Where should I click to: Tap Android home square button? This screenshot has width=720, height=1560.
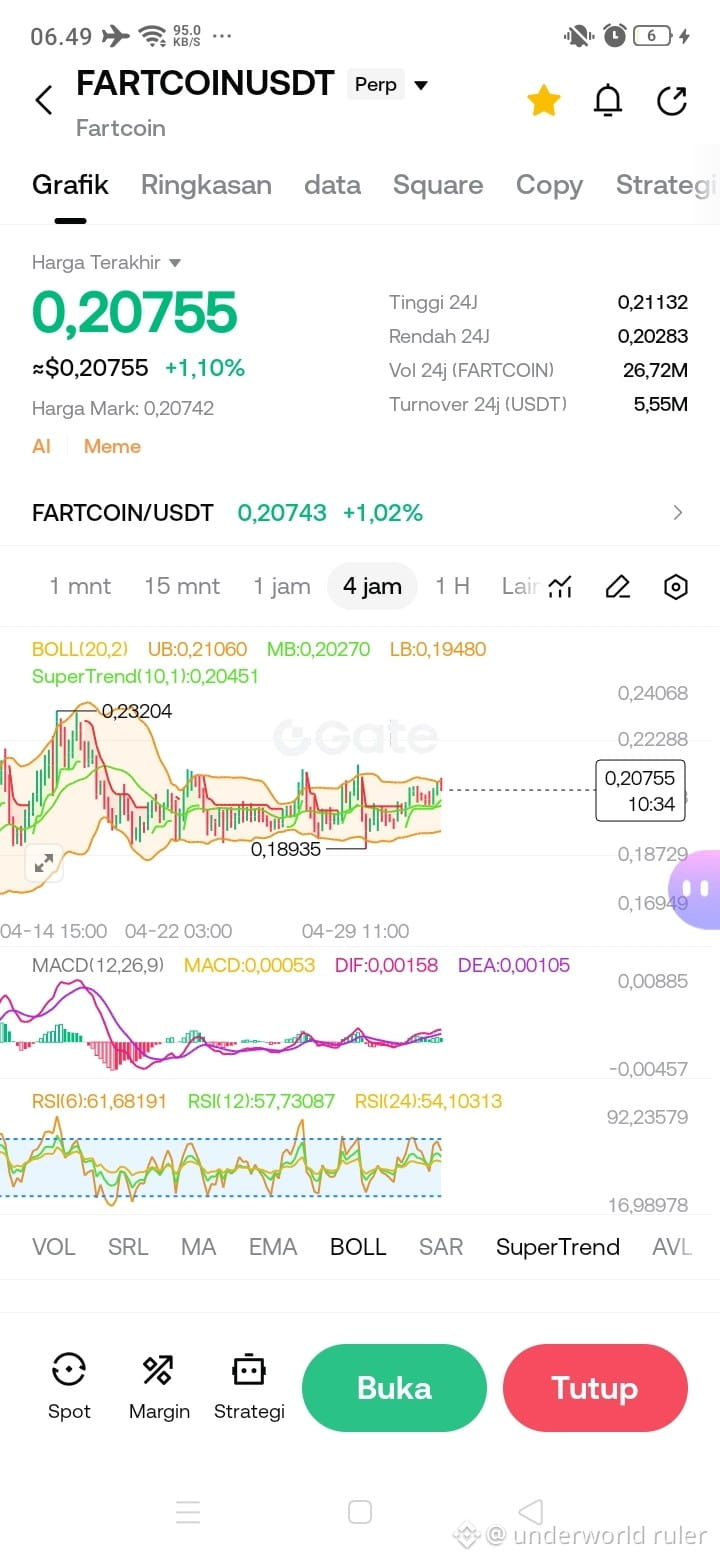tap(360, 1512)
